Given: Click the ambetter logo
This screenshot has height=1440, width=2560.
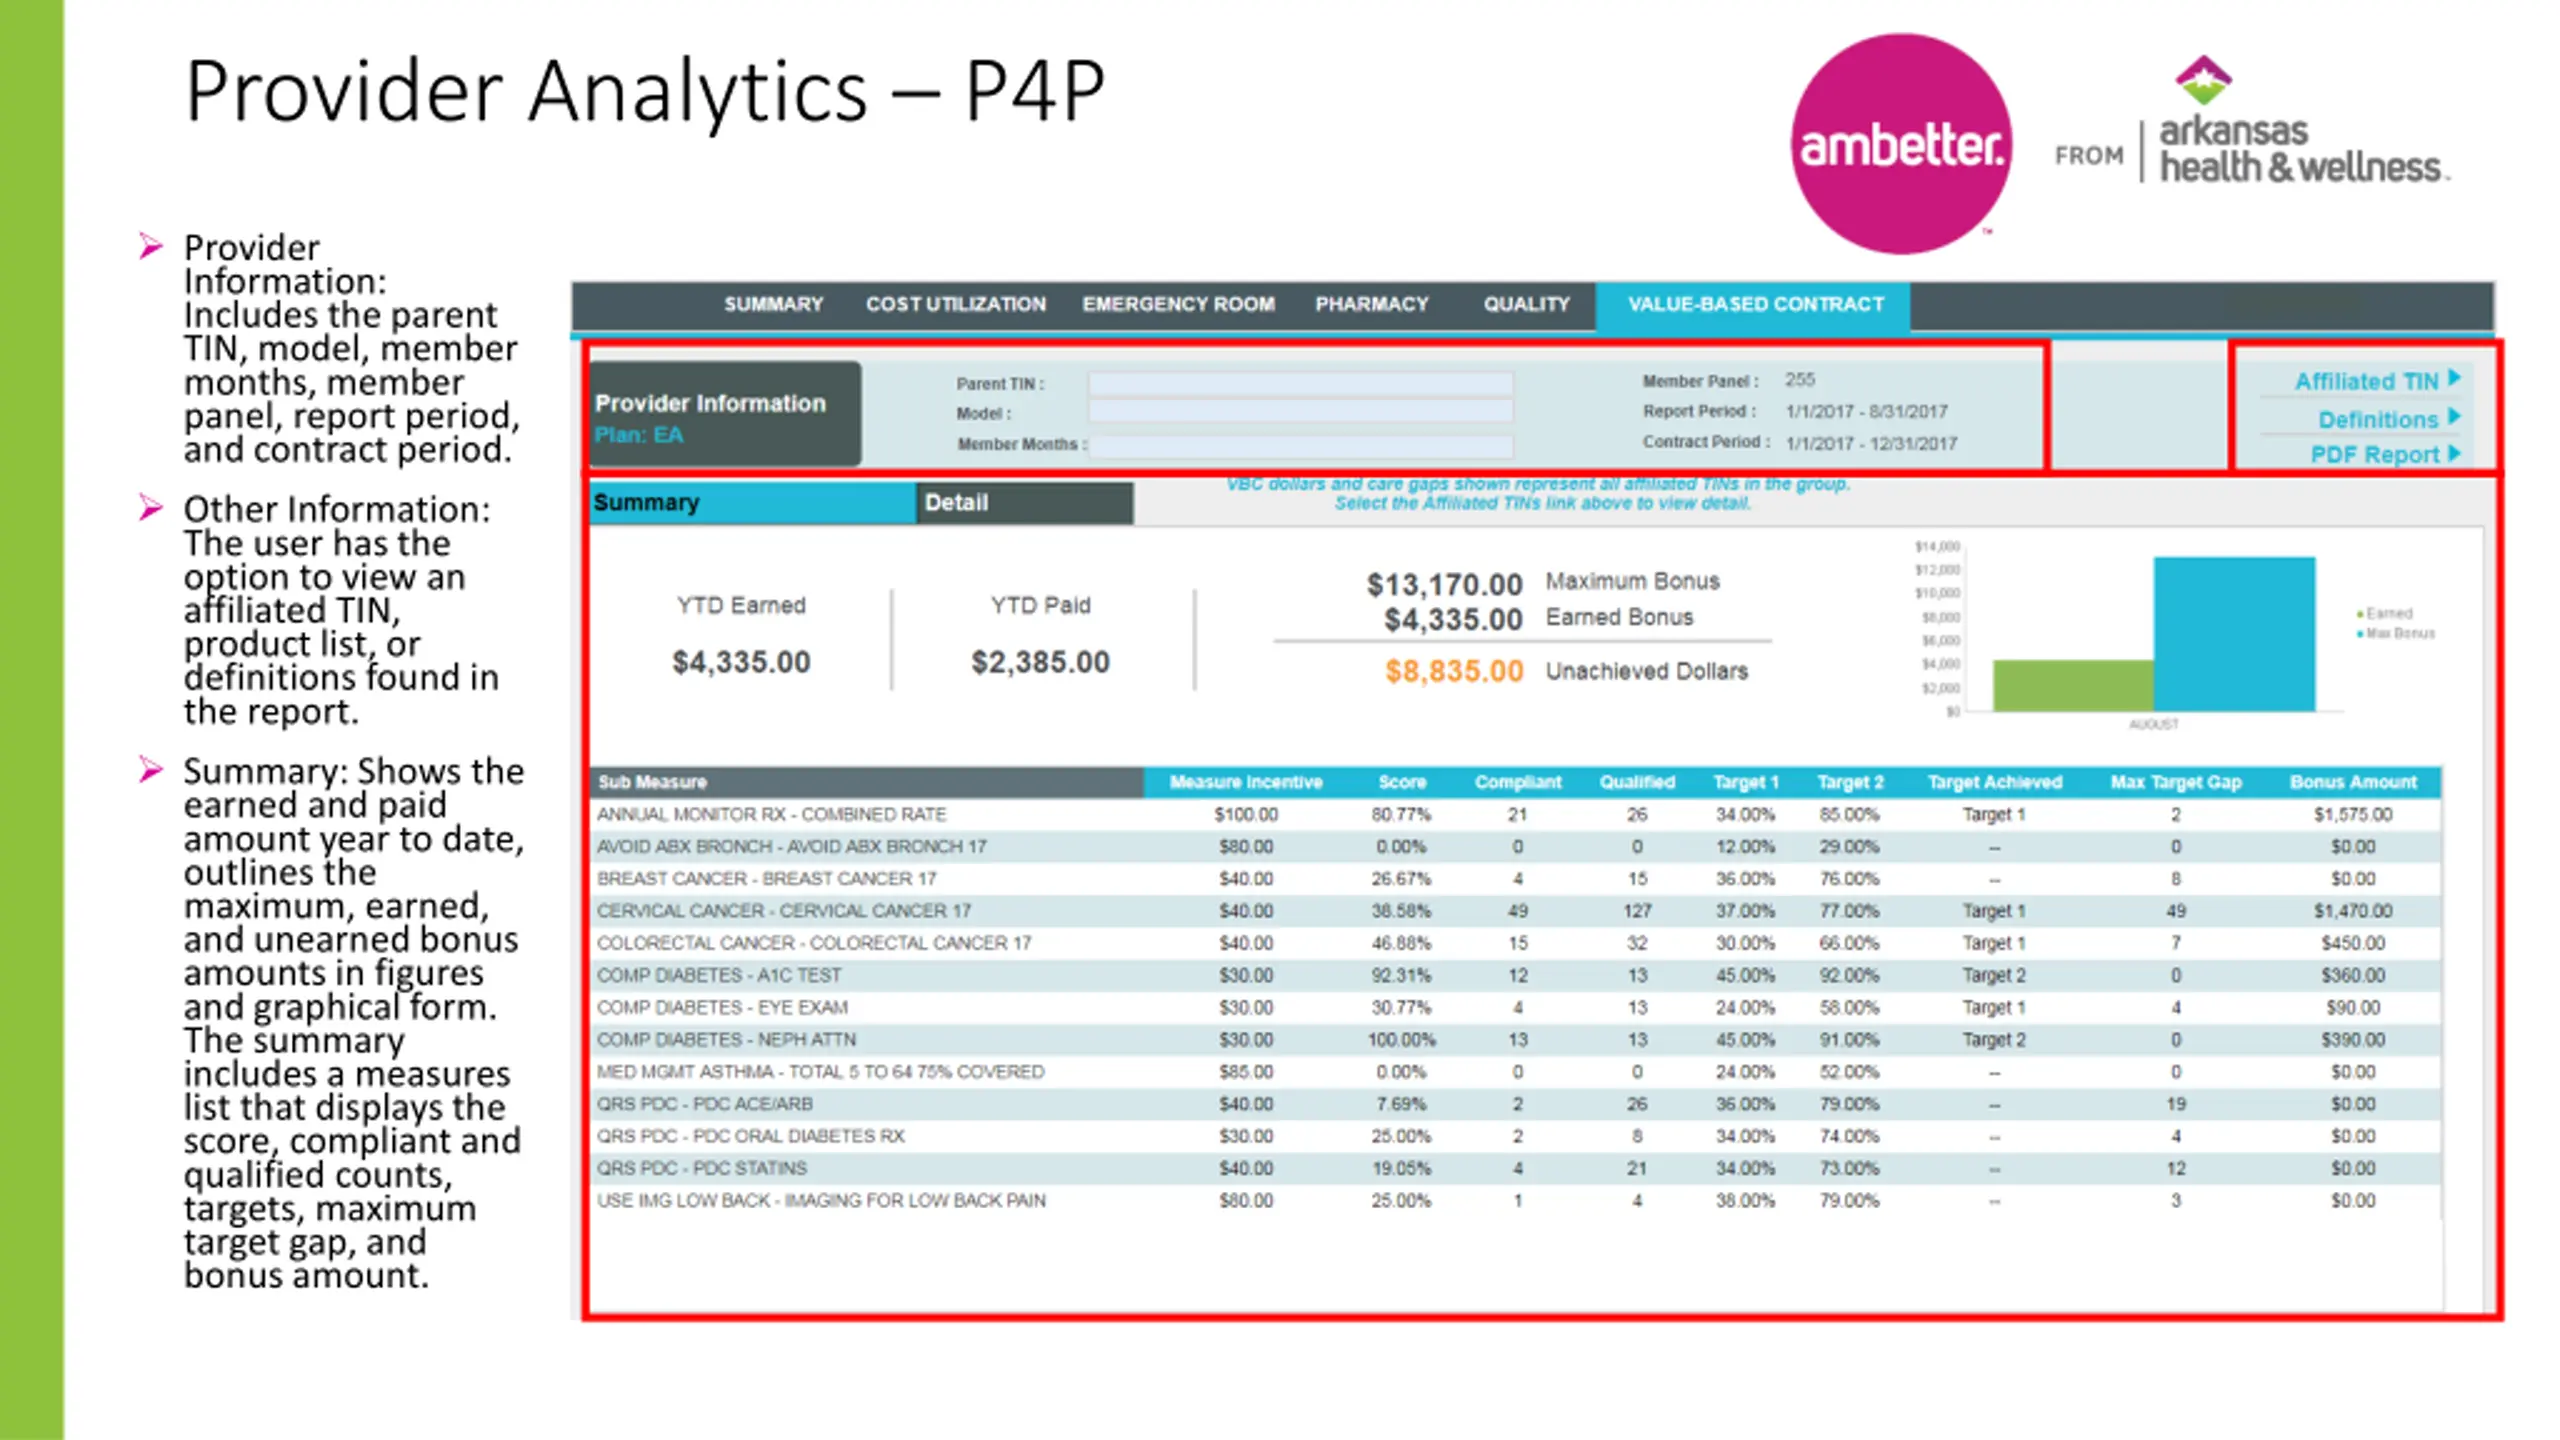Looking at the screenshot, I should click(1901, 143).
